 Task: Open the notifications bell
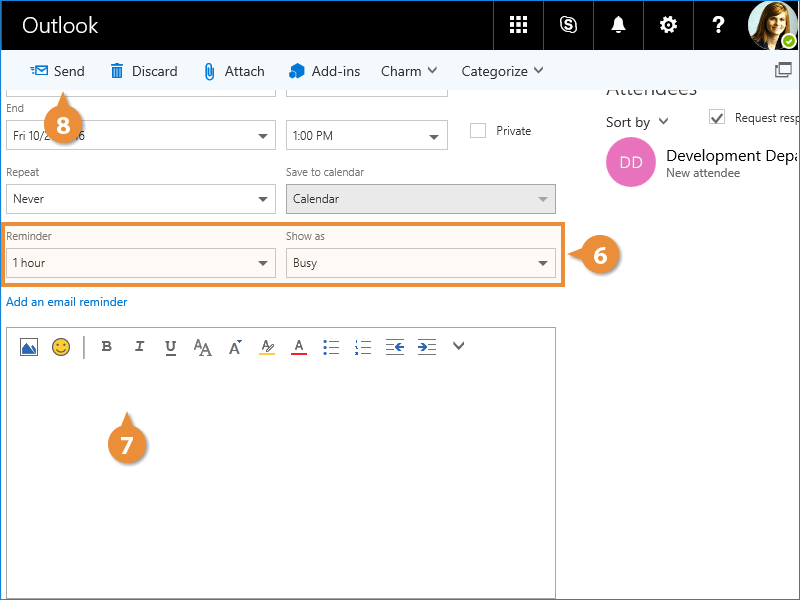point(618,25)
